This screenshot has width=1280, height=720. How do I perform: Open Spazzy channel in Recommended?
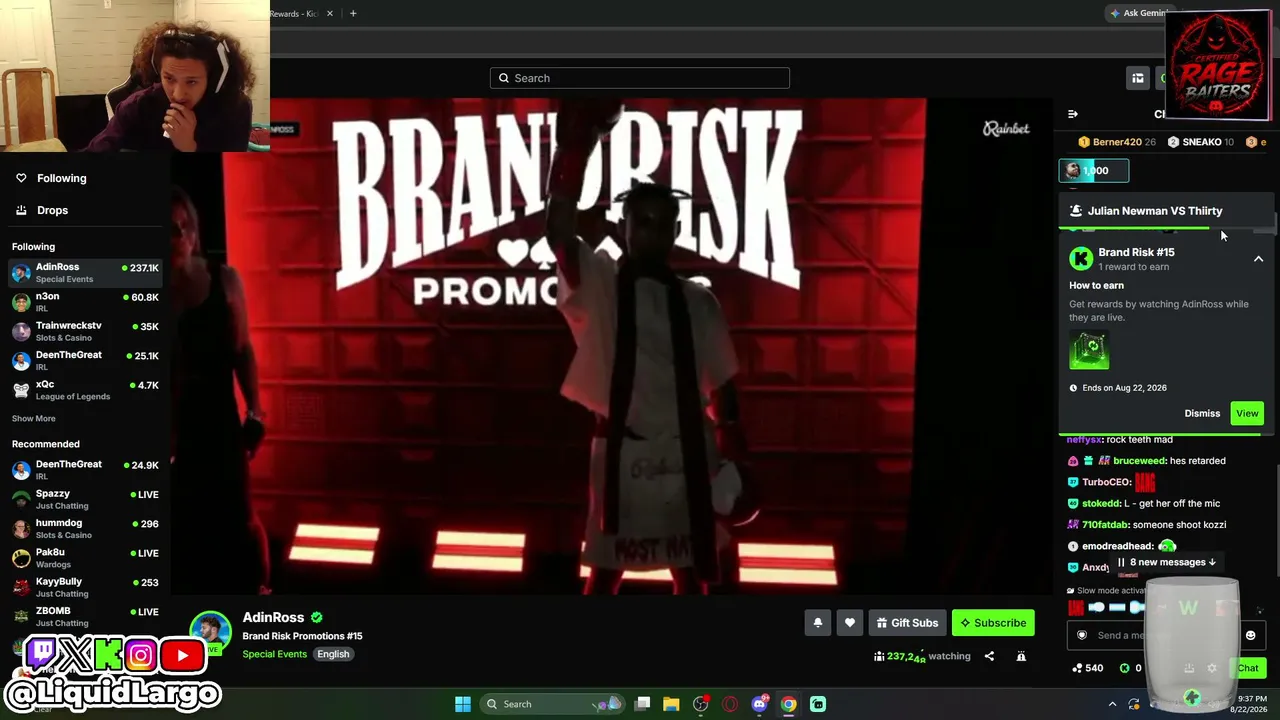85,499
